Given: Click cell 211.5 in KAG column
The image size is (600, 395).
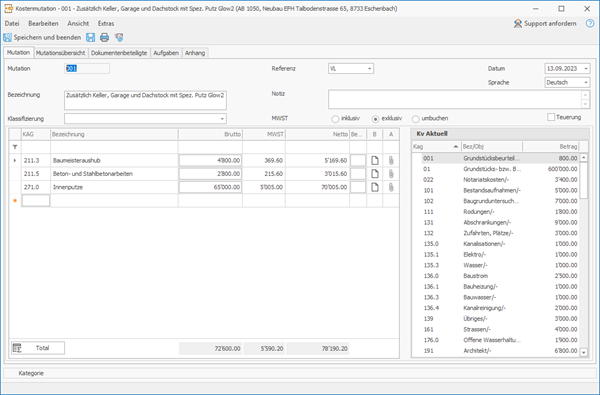Looking at the screenshot, I should point(36,174).
